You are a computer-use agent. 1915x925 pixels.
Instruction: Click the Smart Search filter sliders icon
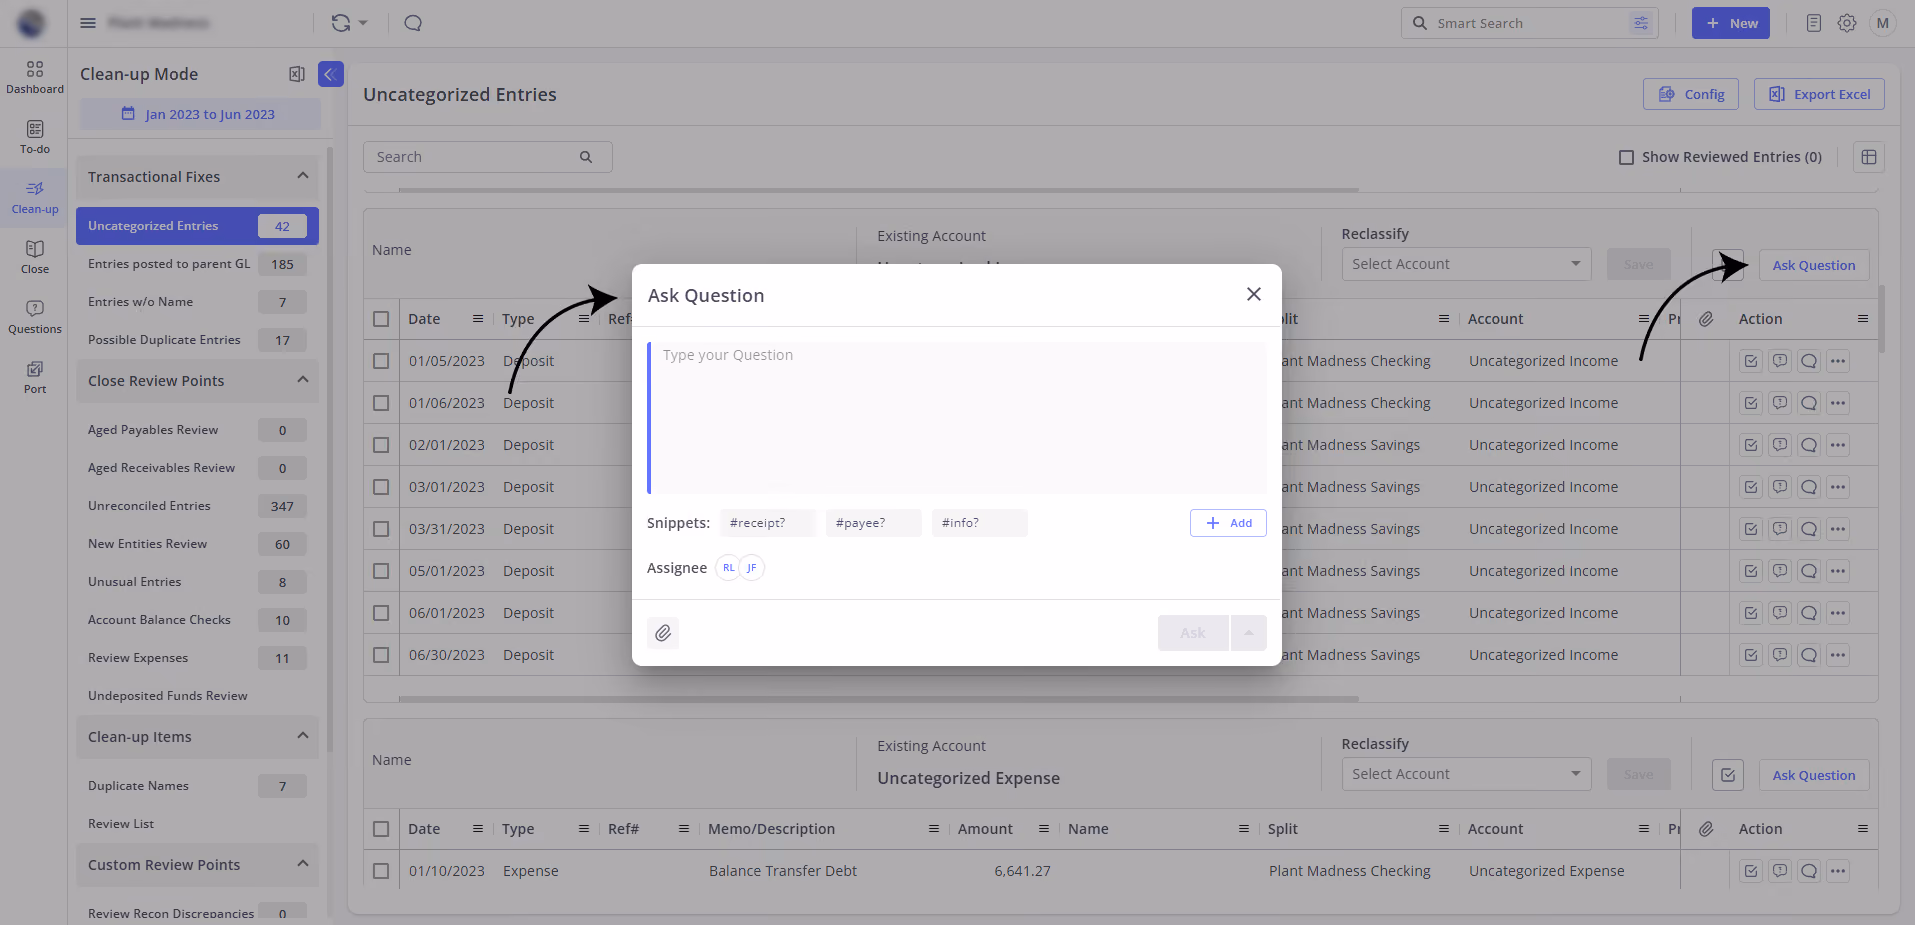point(1641,23)
